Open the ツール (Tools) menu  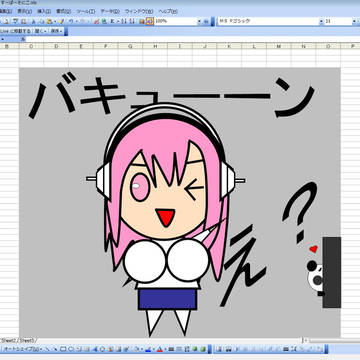tap(85, 11)
